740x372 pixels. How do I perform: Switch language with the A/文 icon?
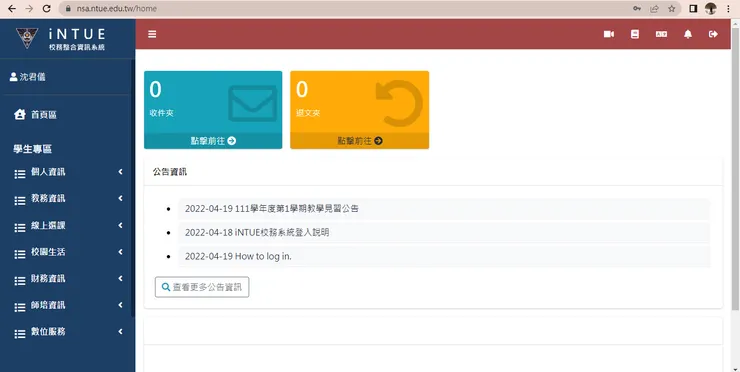tap(661, 34)
